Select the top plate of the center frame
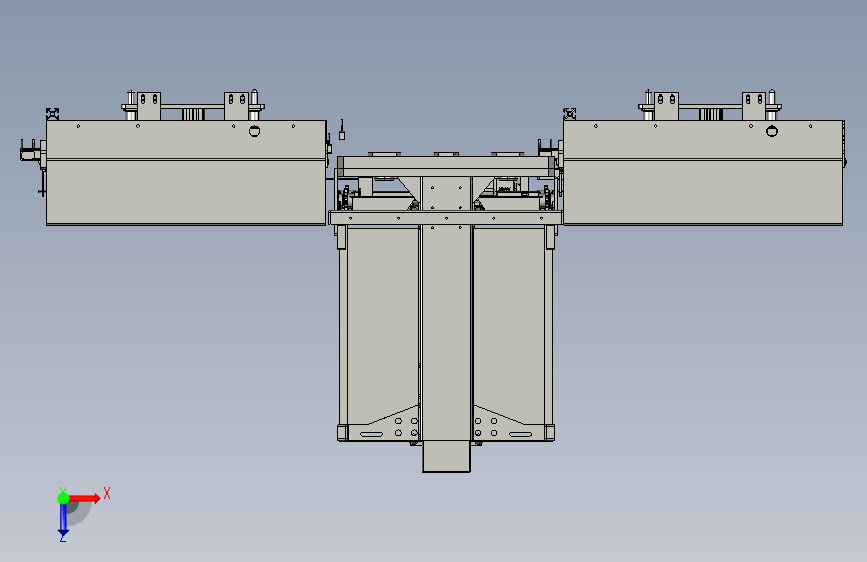This screenshot has width=867, height=562. pyautogui.click(x=446, y=166)
